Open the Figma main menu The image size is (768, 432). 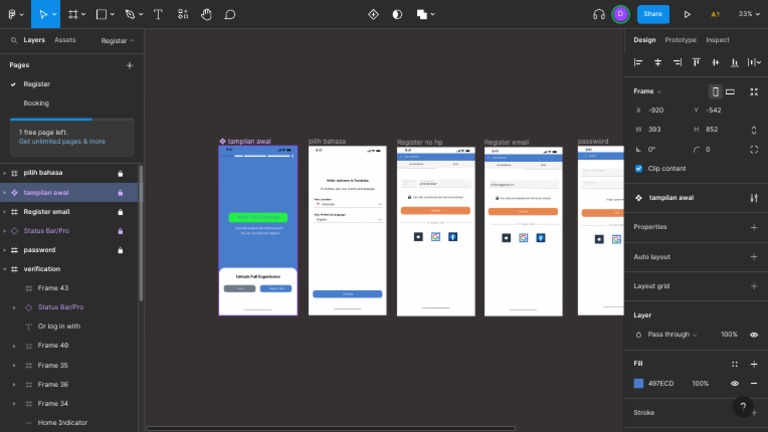coord(14,14)
